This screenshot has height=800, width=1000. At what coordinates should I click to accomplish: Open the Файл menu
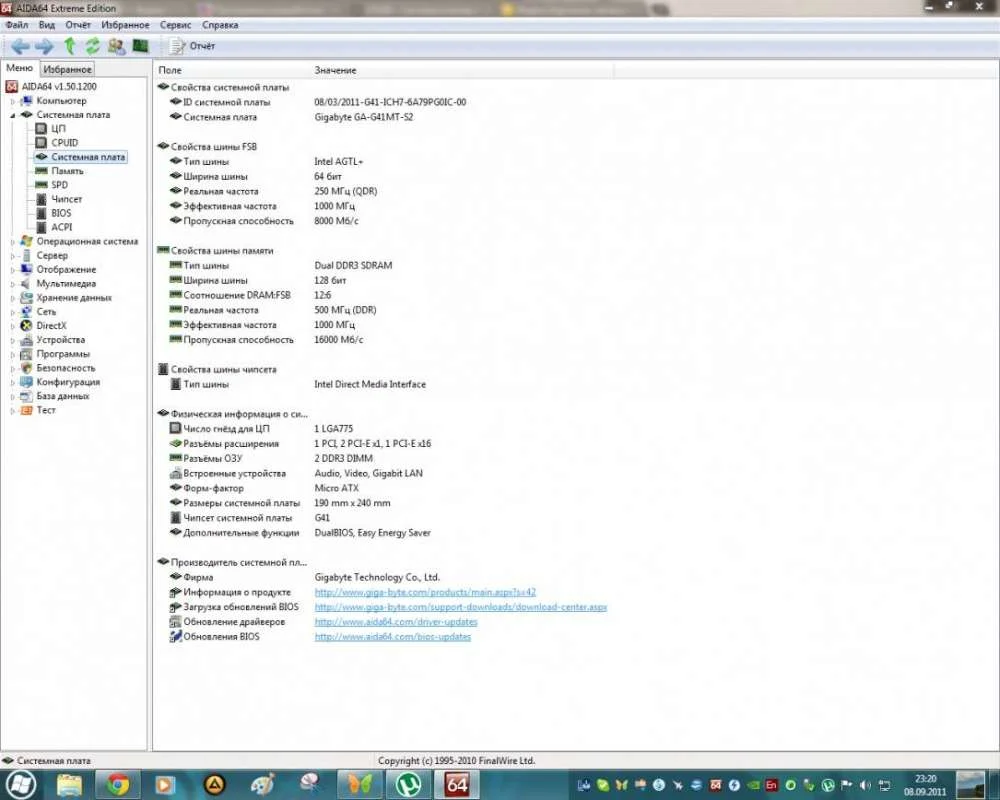[17, 25]
